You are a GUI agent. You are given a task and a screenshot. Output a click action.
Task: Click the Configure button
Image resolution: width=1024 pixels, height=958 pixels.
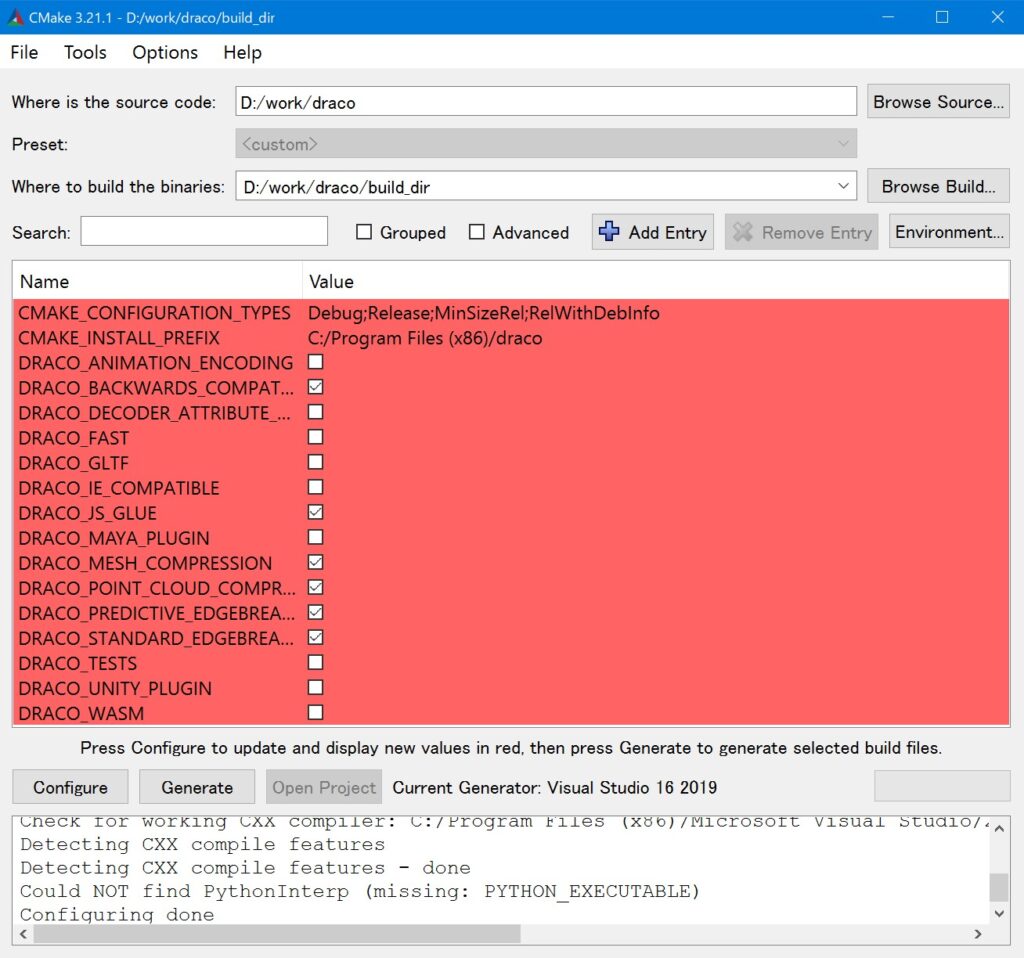(70, 787)
